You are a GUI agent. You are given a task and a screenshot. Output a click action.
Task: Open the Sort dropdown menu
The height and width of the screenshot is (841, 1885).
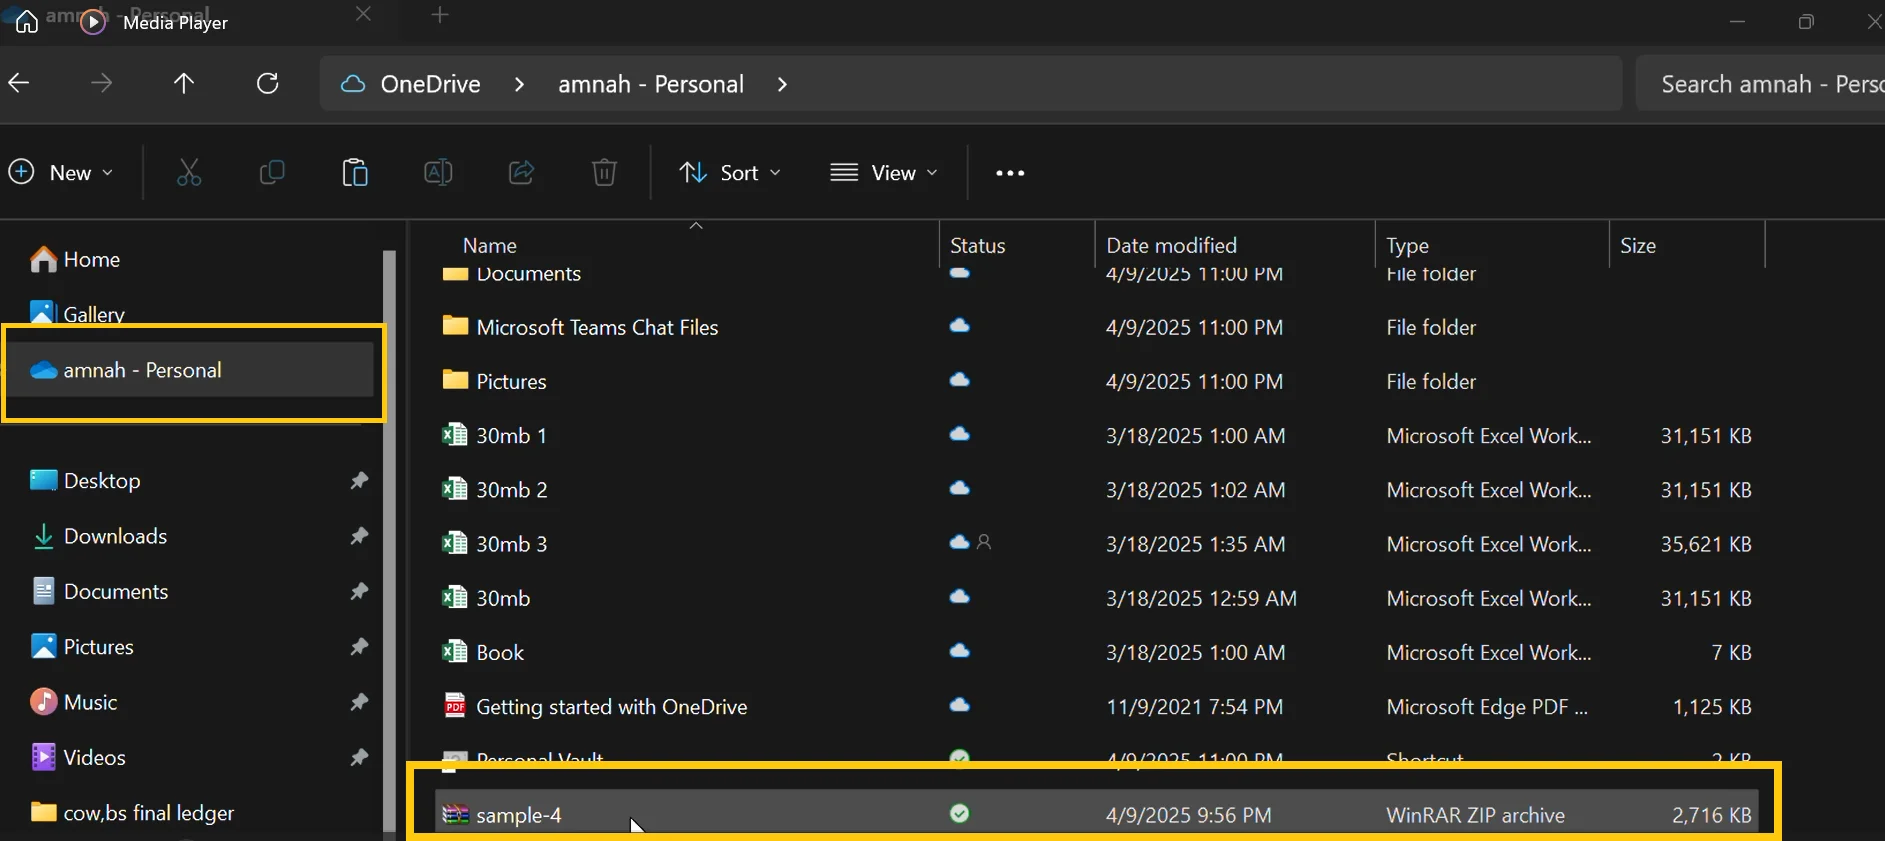(x=730, y=173)
